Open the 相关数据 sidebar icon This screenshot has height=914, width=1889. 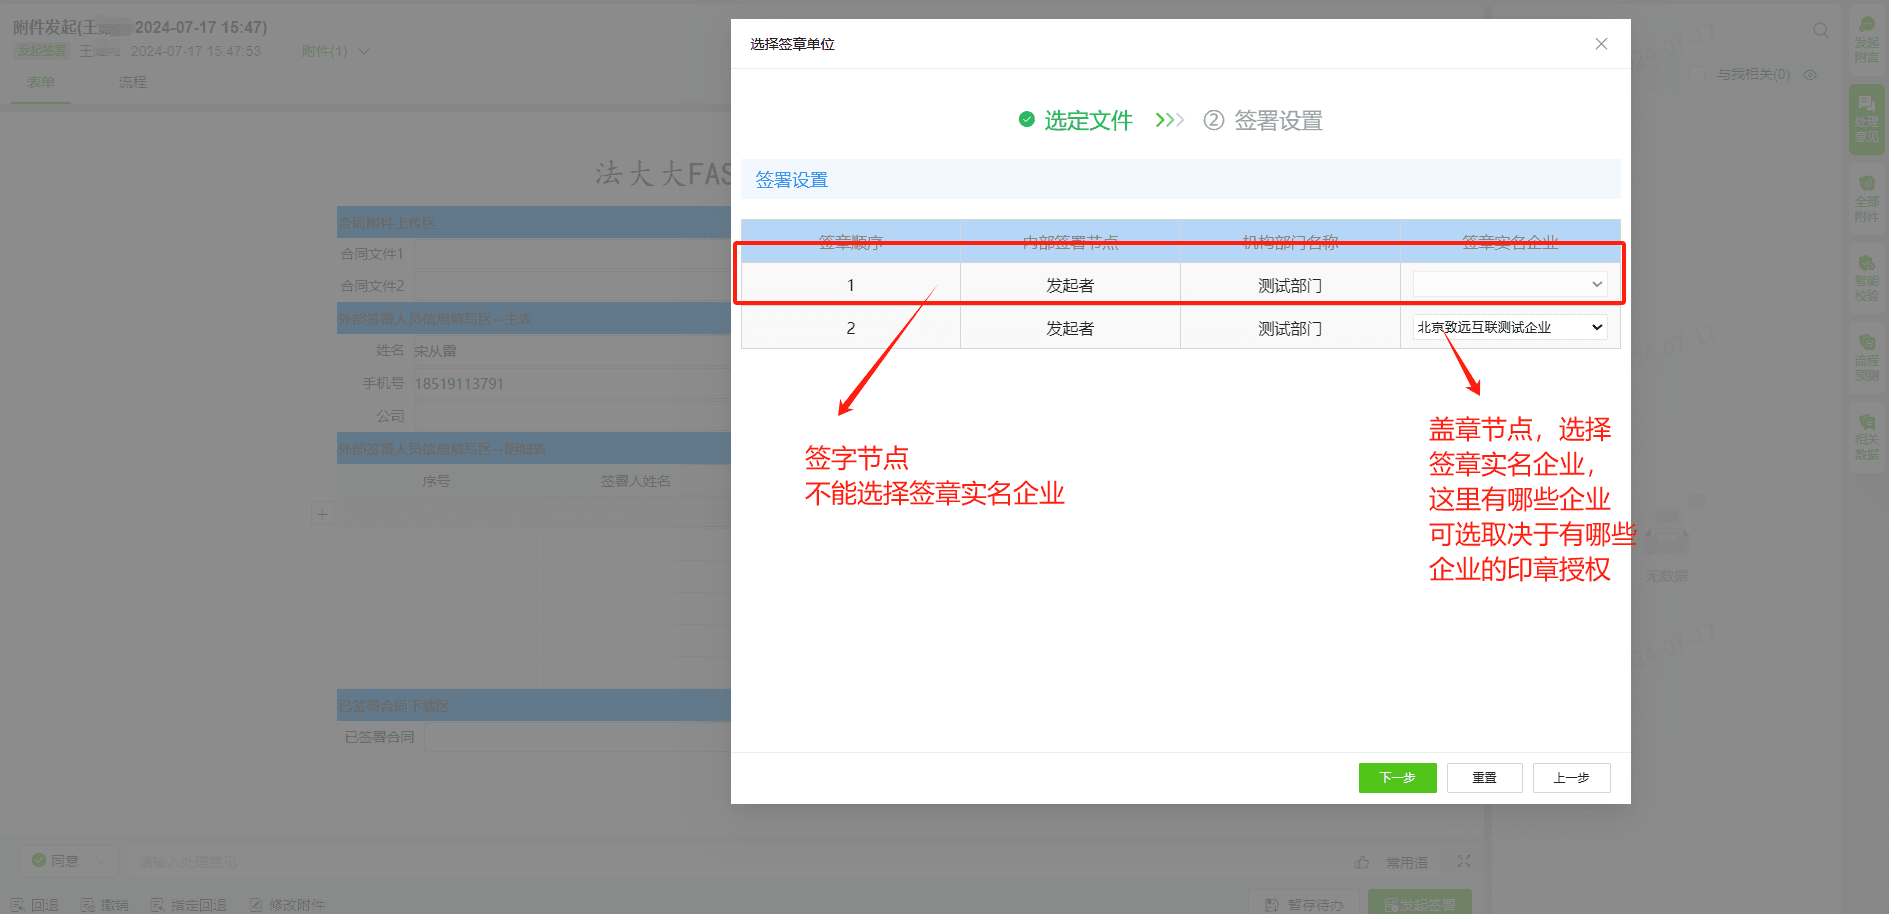click(1866, 436)
